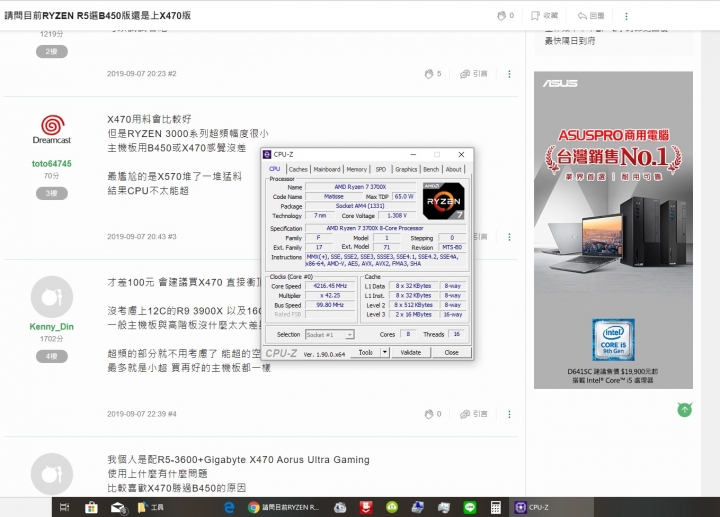Click the post #2 timestamp 2019-09-07 20:23
Screen dimensions: 720x517
click(x=136, y=74)
